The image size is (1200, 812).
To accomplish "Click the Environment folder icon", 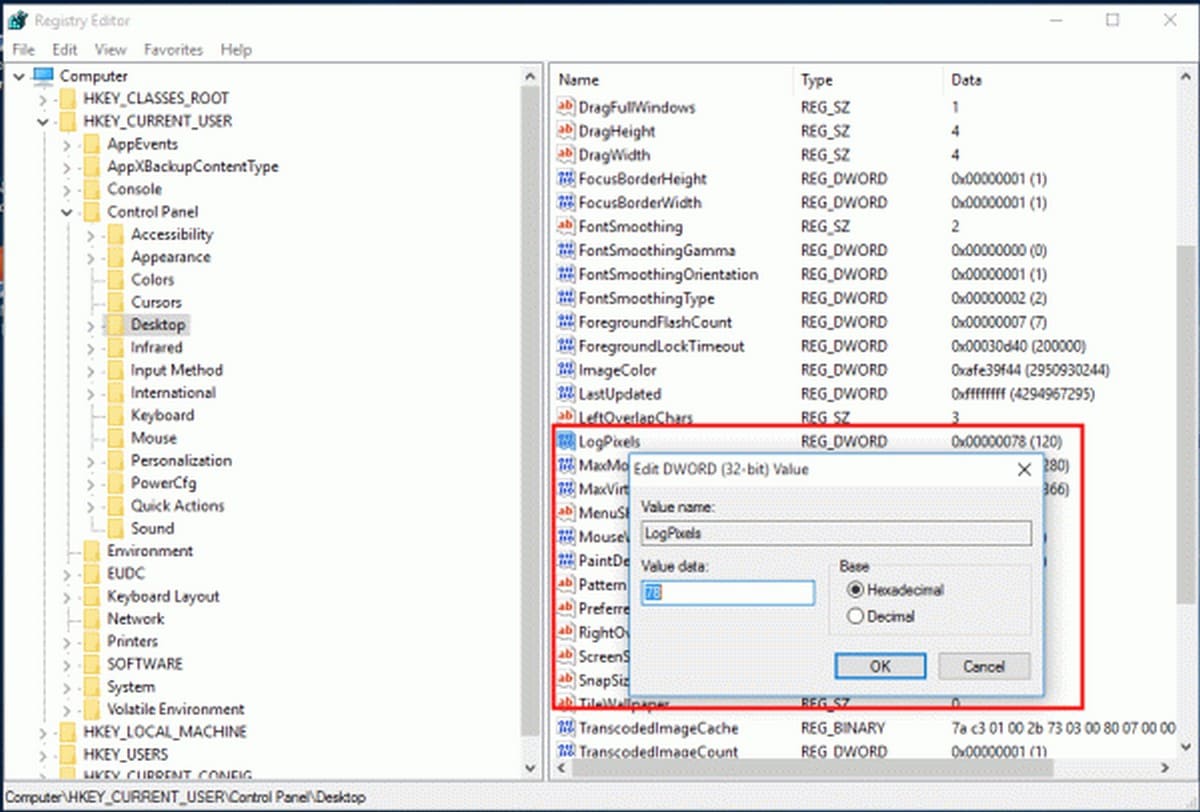I will [x=92, y=551].
